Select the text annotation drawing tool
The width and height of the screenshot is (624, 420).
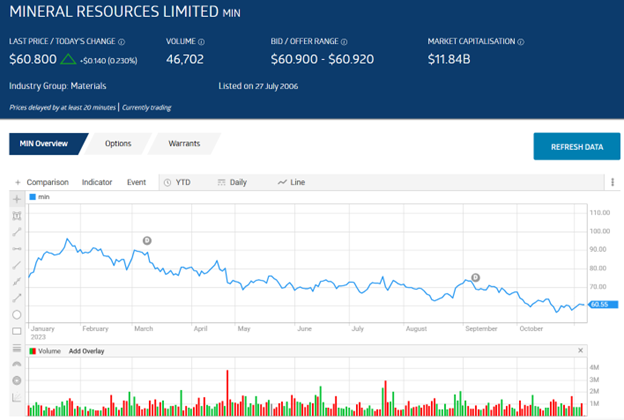(x=17, y=216)
